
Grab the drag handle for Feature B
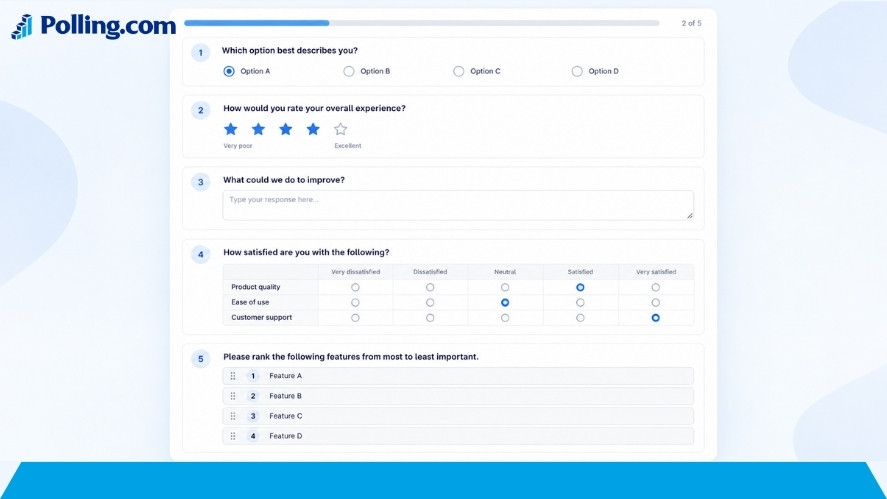233,396
